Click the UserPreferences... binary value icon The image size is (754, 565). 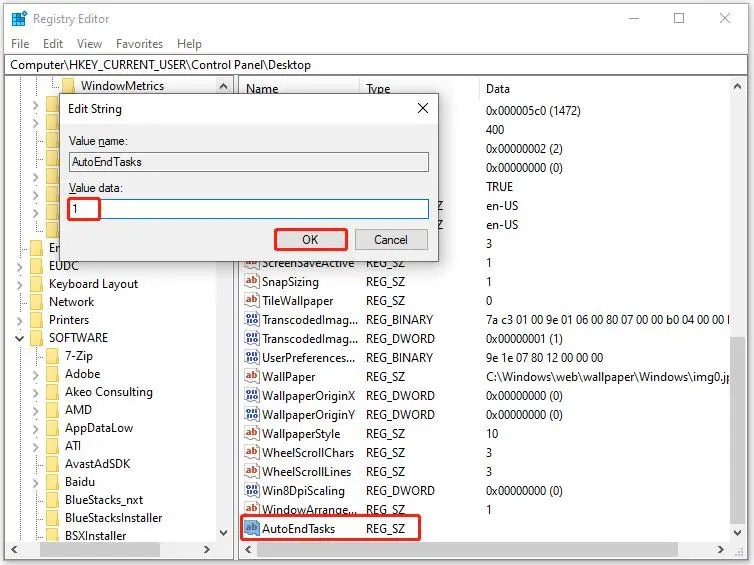251,357
